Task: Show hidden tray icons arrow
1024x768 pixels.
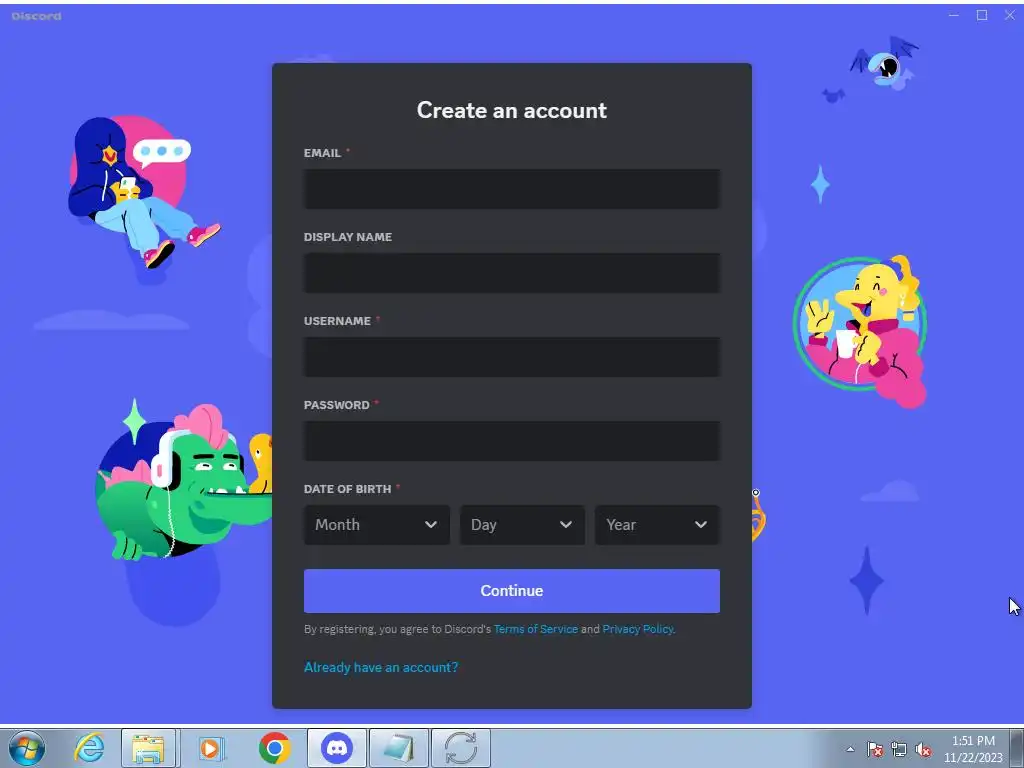Action: click(850, 749)
